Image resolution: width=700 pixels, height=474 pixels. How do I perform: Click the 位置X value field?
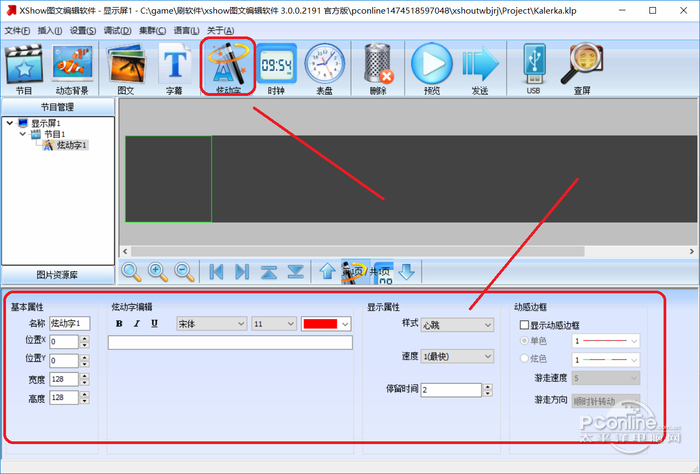(x=64, y=342)
